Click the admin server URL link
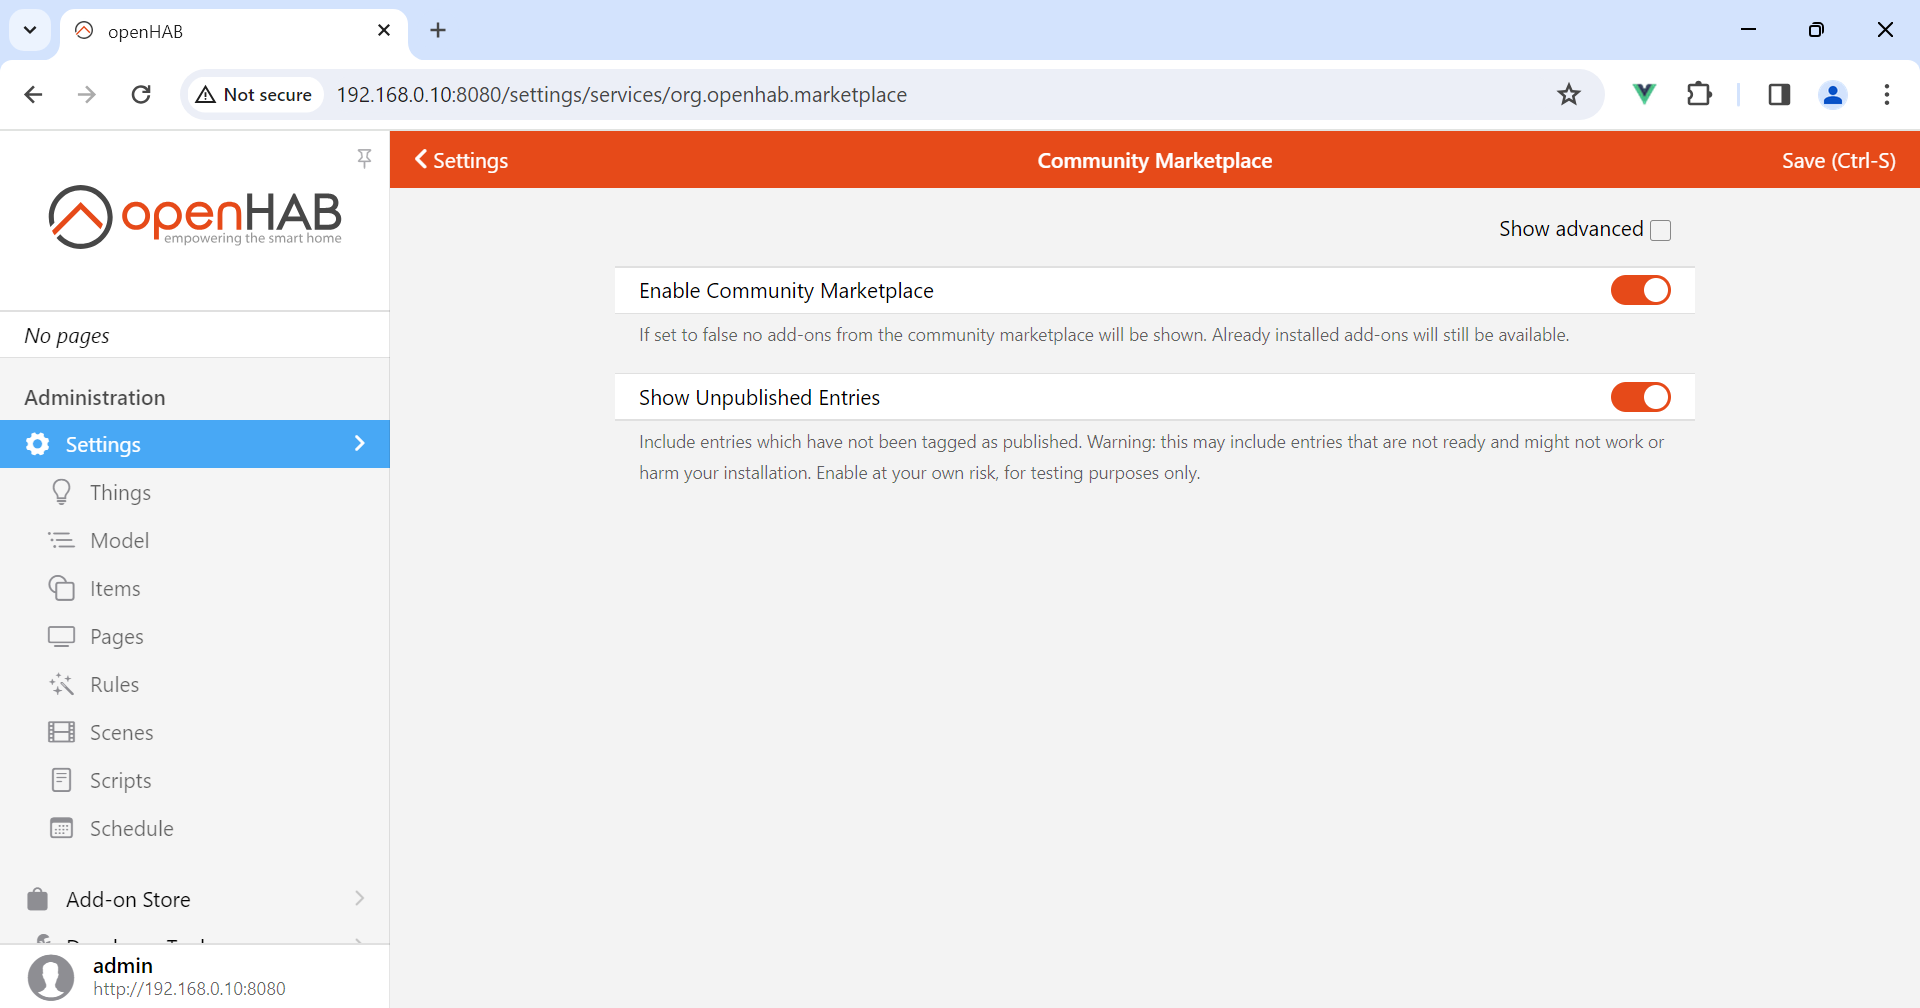This screenshot has height=1008, width=1920. (x=189, y=989)
